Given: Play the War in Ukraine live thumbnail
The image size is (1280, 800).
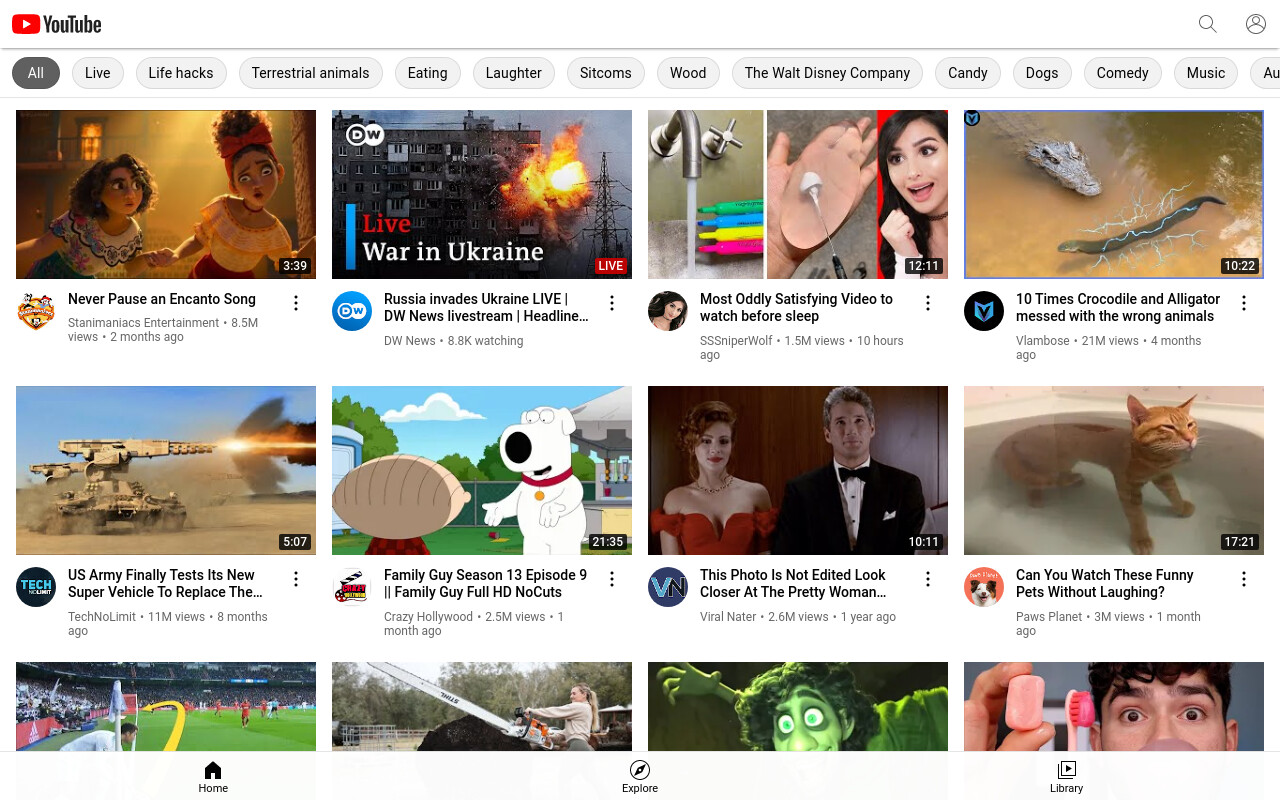Looking at the screenshot, I should point(482,194).
